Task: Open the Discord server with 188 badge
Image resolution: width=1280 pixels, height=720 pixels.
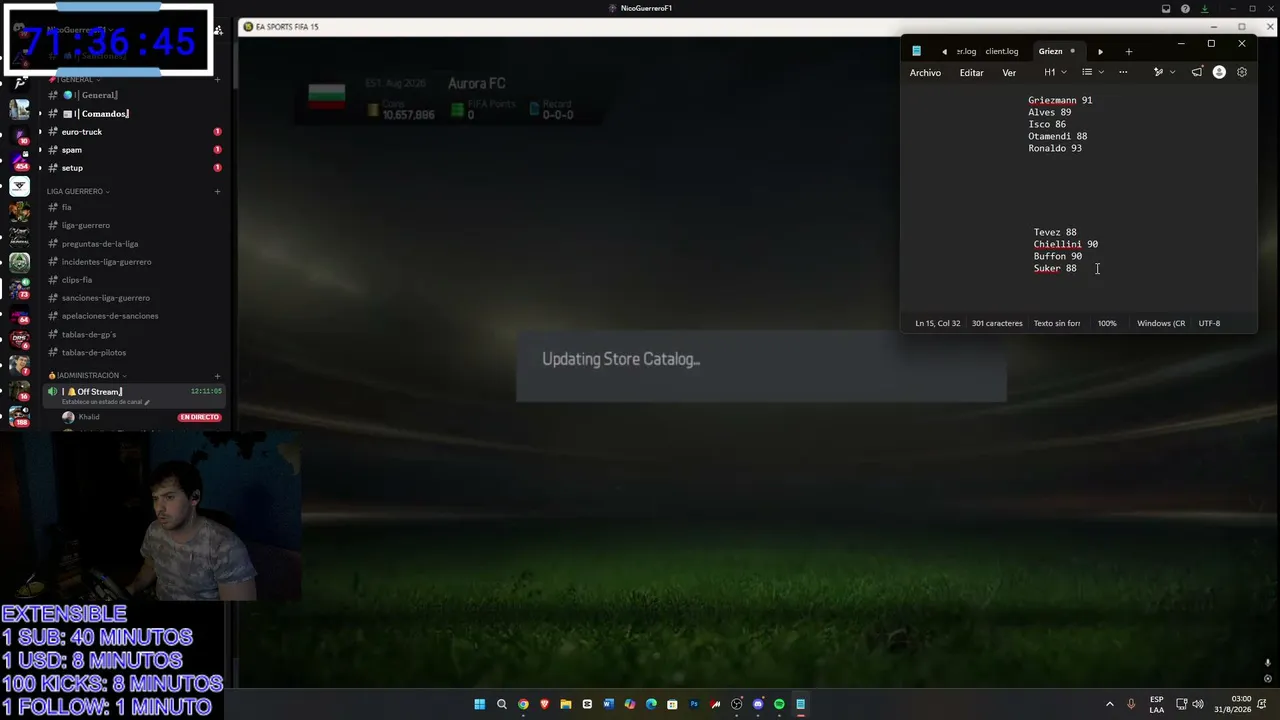Action: (x=19, y=415)
